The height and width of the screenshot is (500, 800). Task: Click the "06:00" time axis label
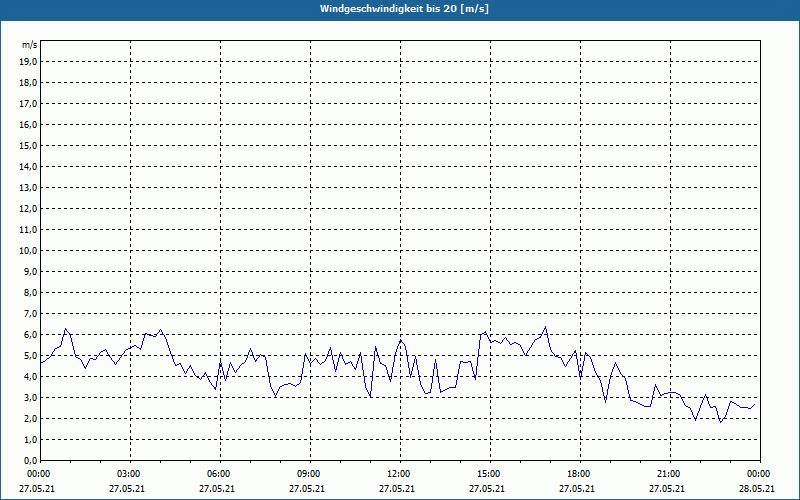218,474
